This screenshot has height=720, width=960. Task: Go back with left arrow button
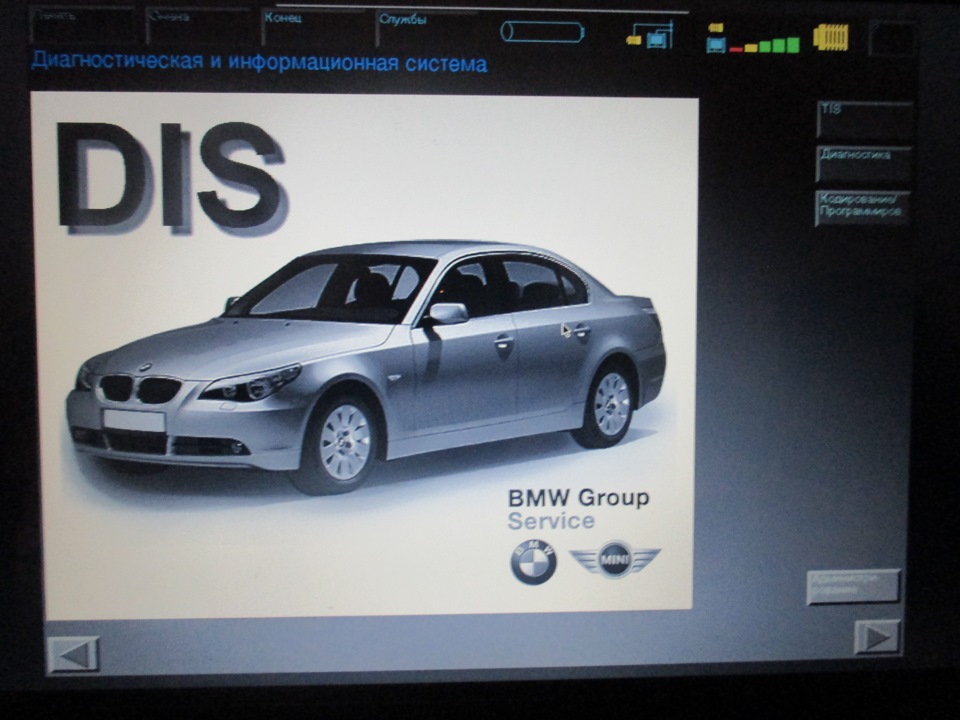coord(73,655)
